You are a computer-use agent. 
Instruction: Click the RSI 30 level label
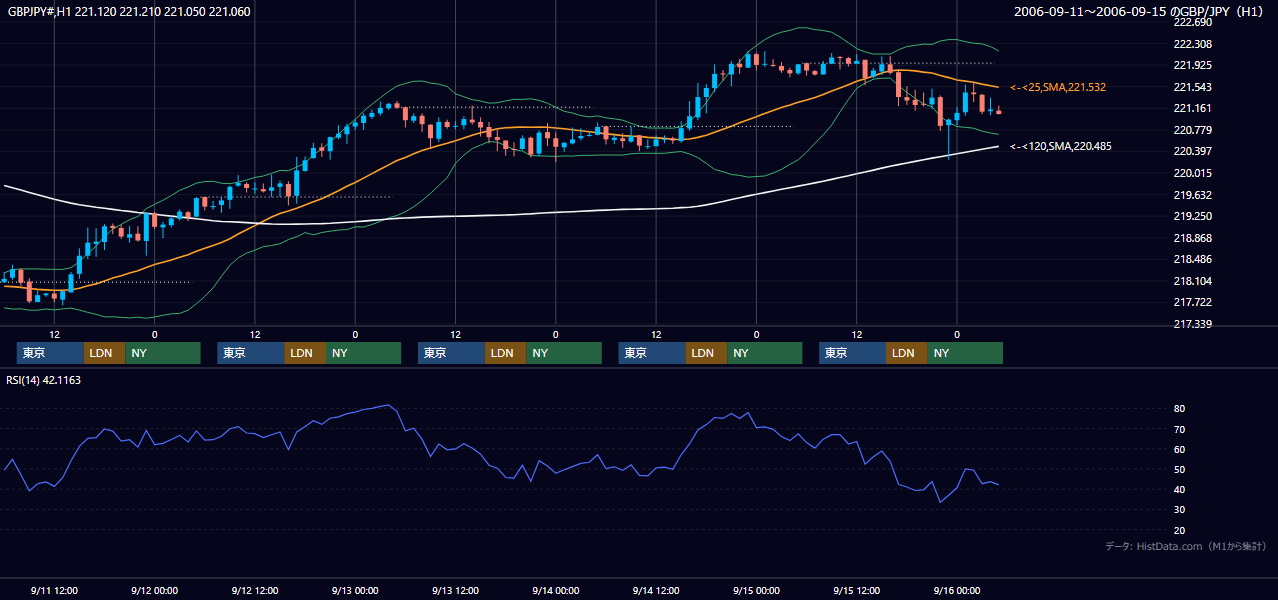pyautogui.click(x=1179, y=510)
